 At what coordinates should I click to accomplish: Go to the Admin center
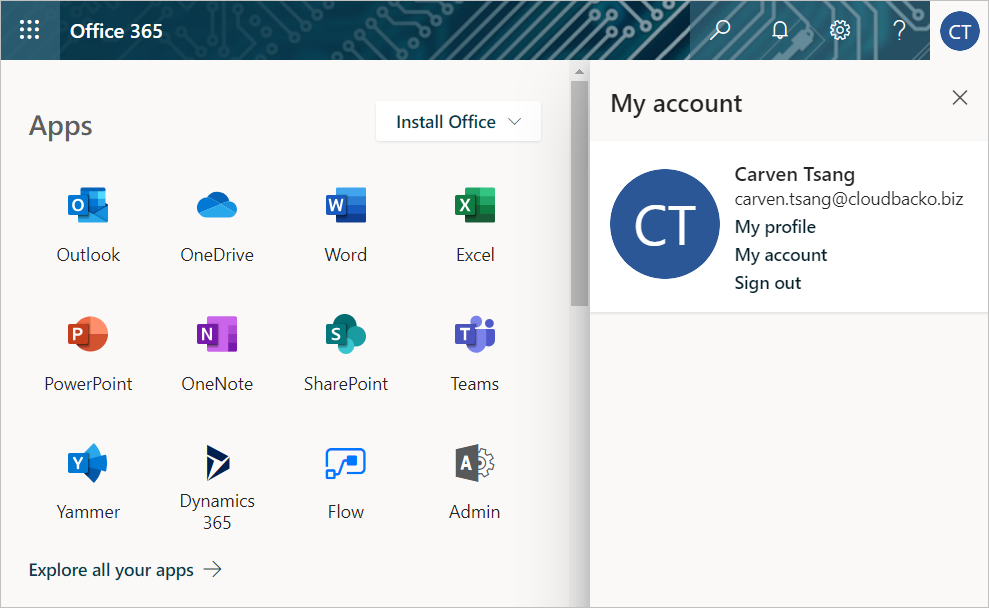[475, 463]
